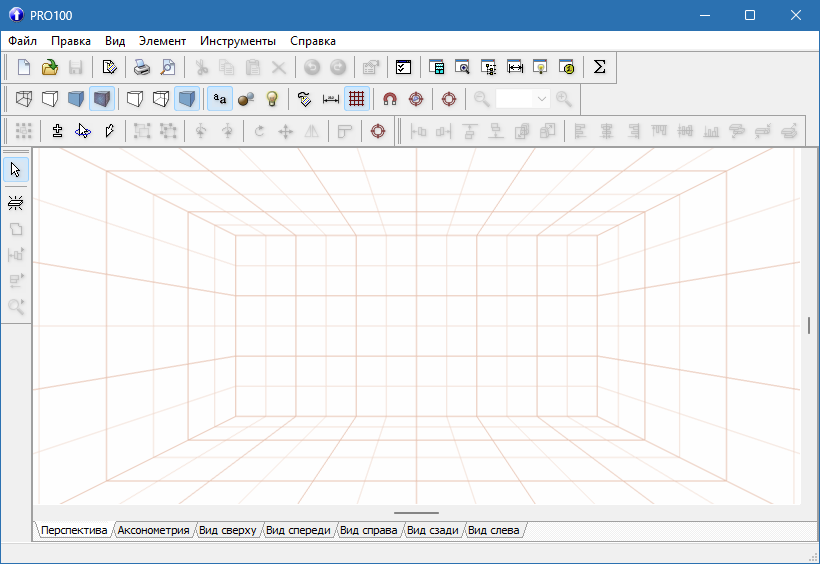Click the red crosshair icon next to zoom out
Image resolution: width=820 pixels, height=564 pixels.
[449, 99]
